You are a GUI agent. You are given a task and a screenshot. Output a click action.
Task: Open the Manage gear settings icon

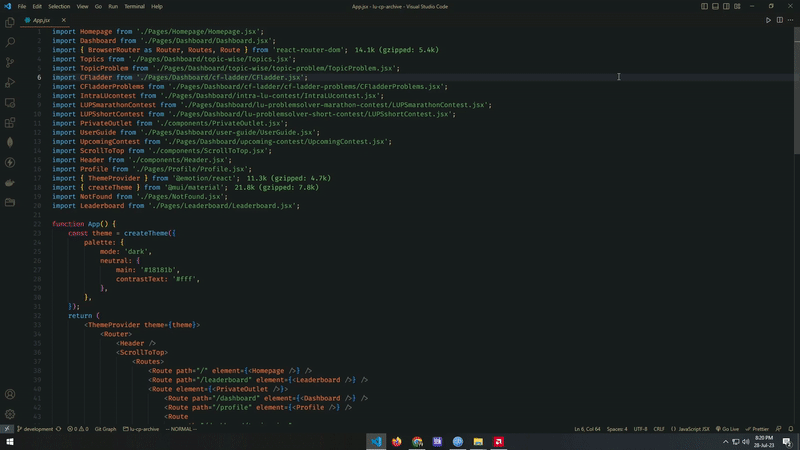(10, 413)
